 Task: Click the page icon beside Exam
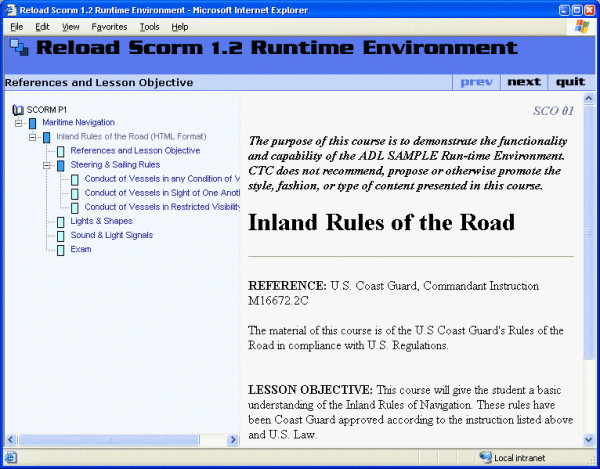(x=60, y=250)
